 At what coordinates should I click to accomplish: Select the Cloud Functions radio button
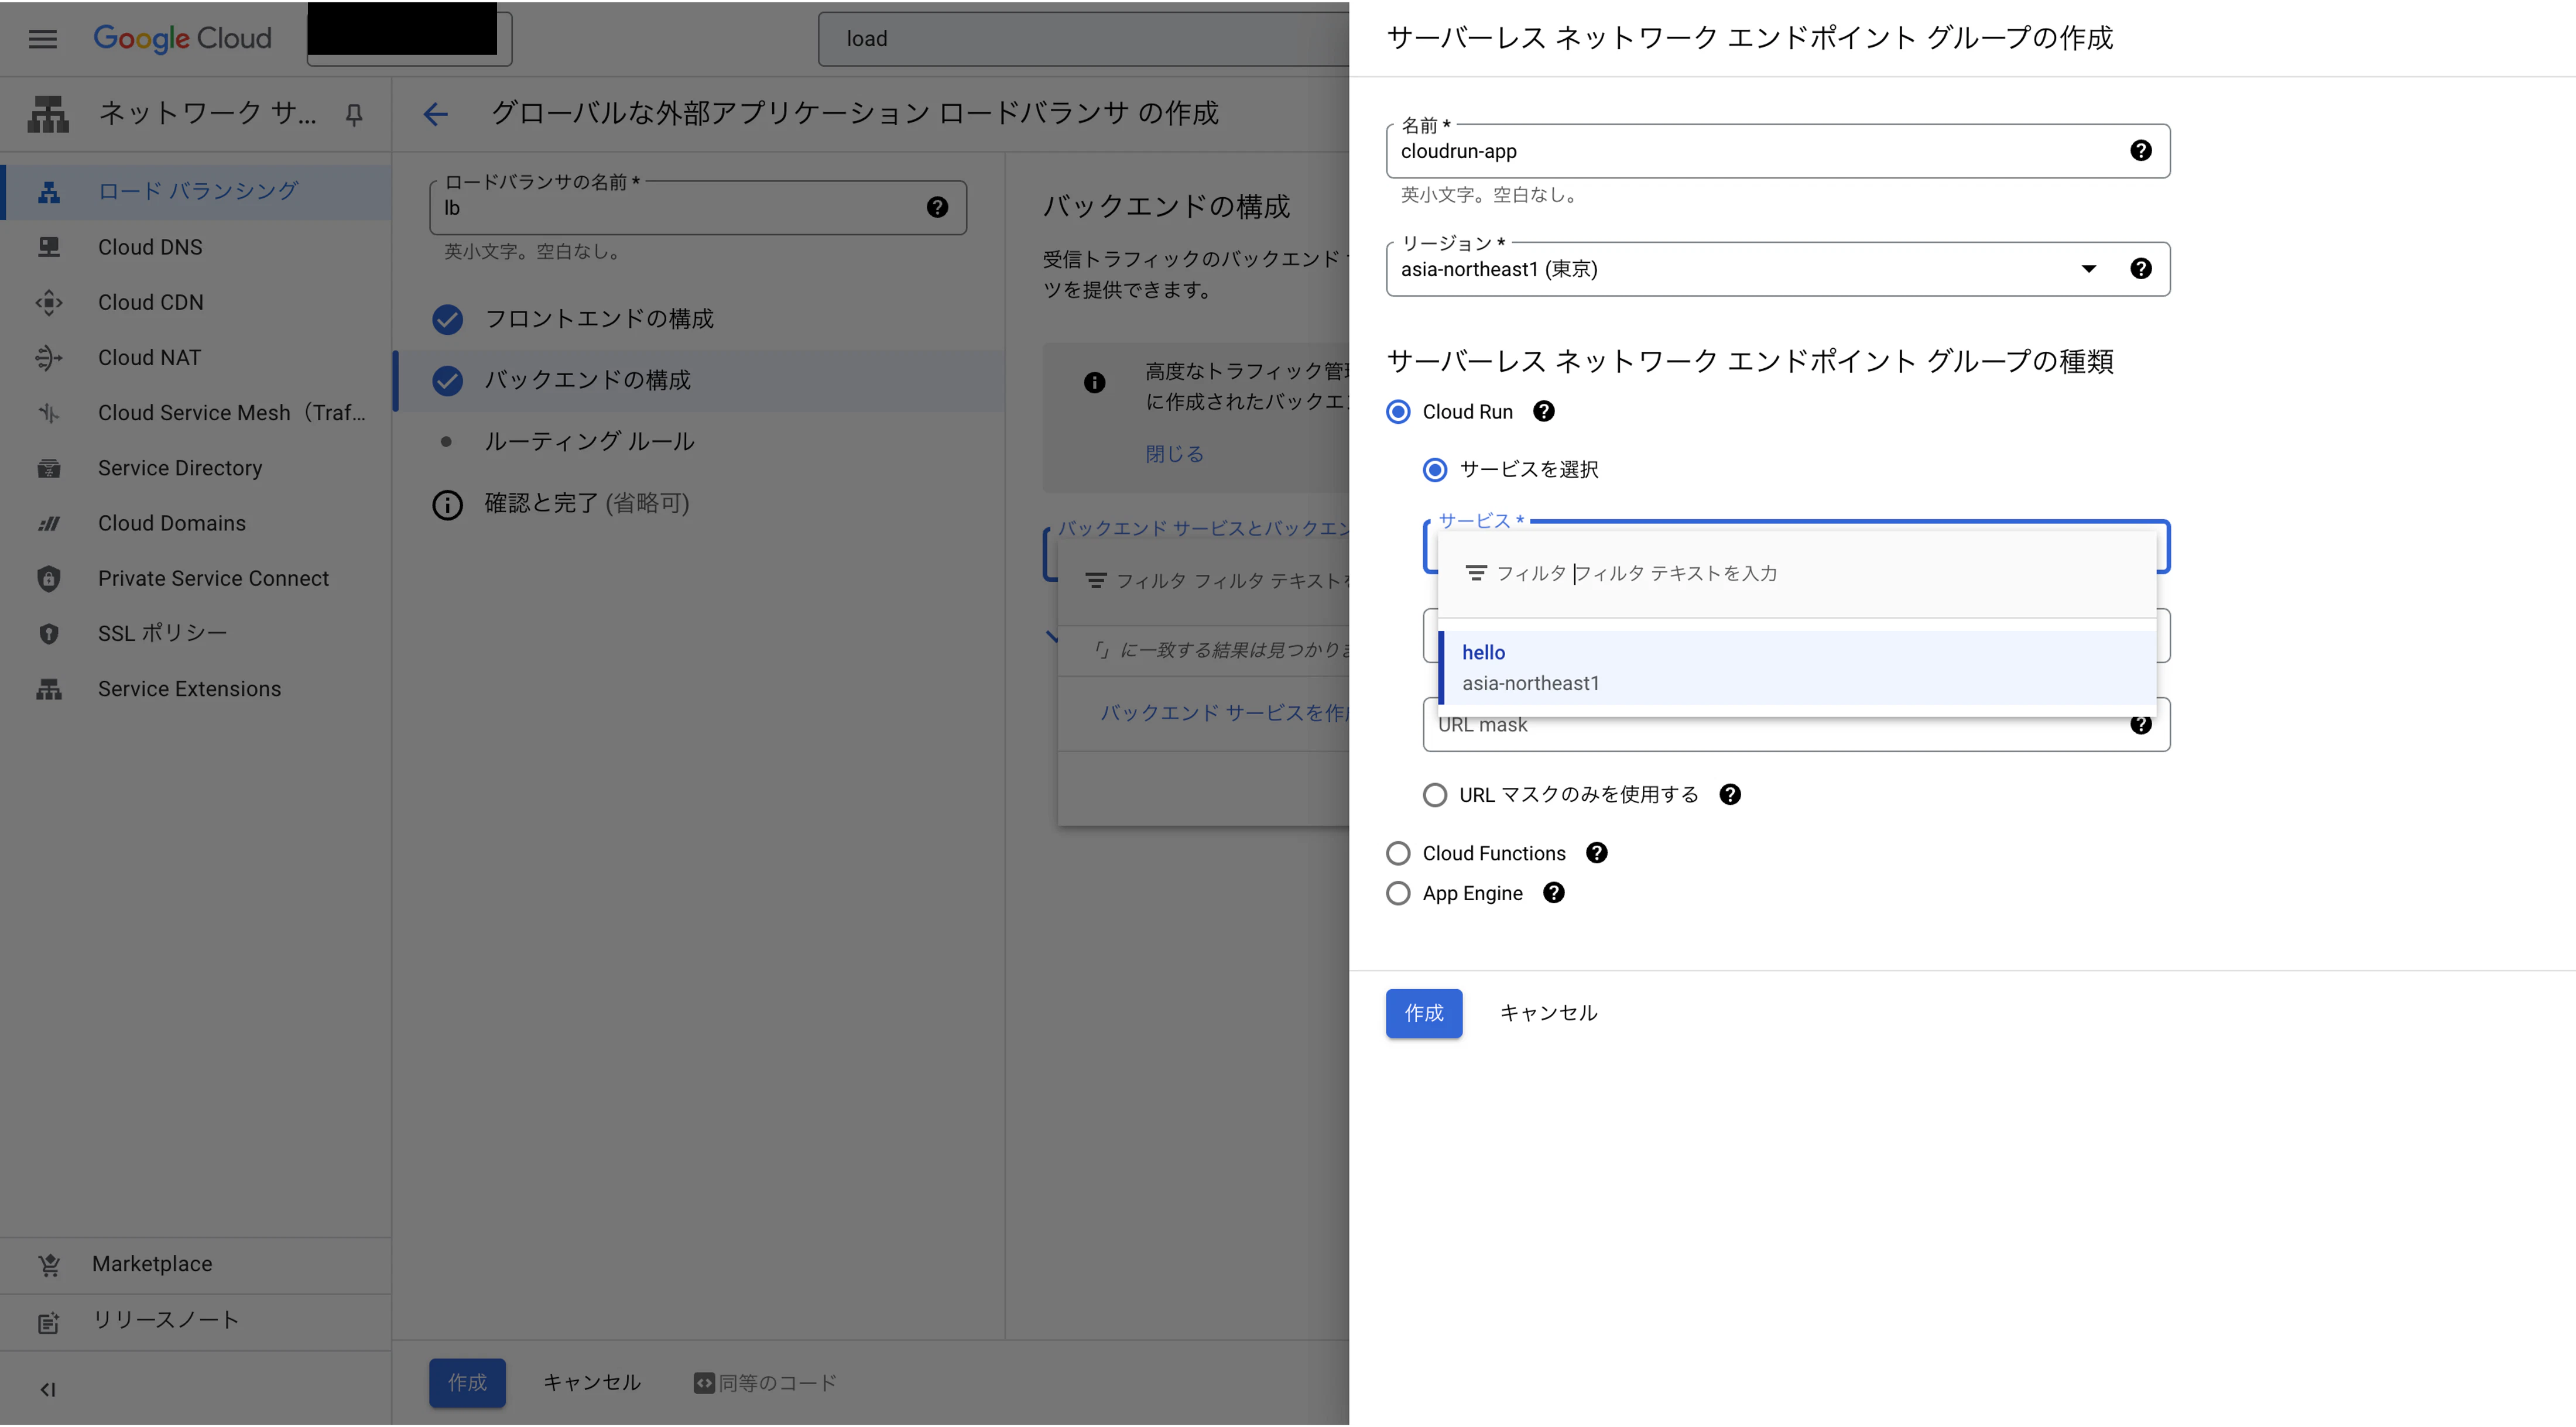[x=1399, y=853]
